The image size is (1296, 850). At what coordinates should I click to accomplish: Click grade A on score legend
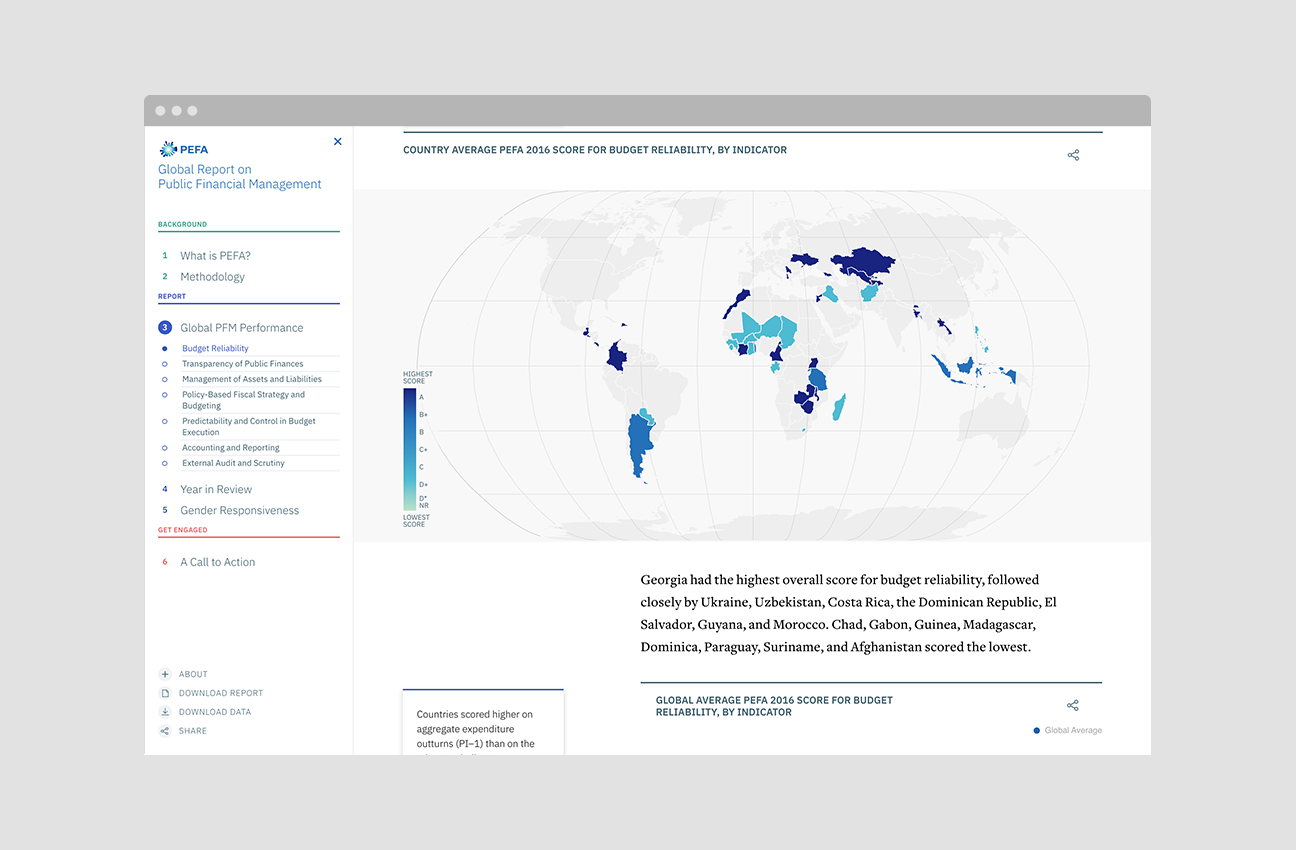422,397
